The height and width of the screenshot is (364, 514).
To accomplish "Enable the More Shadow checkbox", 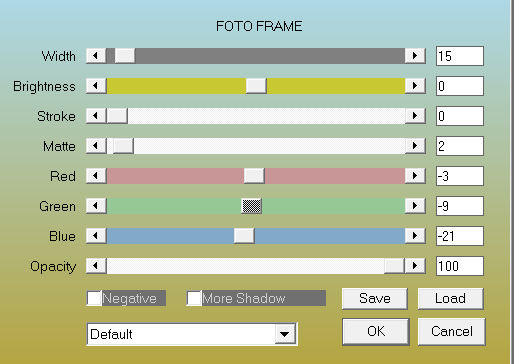I will click(x=194, y=298).
